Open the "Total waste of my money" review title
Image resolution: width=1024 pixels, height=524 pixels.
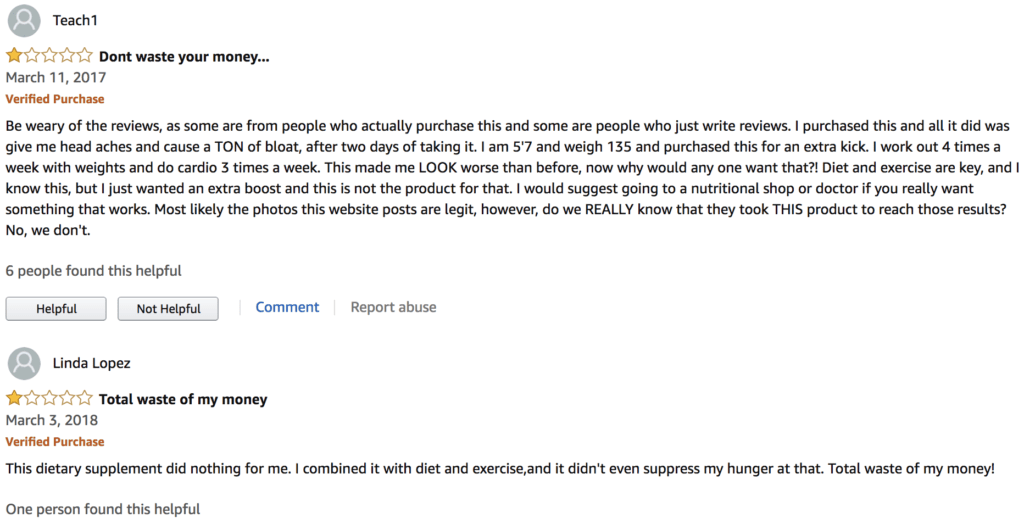183,399
